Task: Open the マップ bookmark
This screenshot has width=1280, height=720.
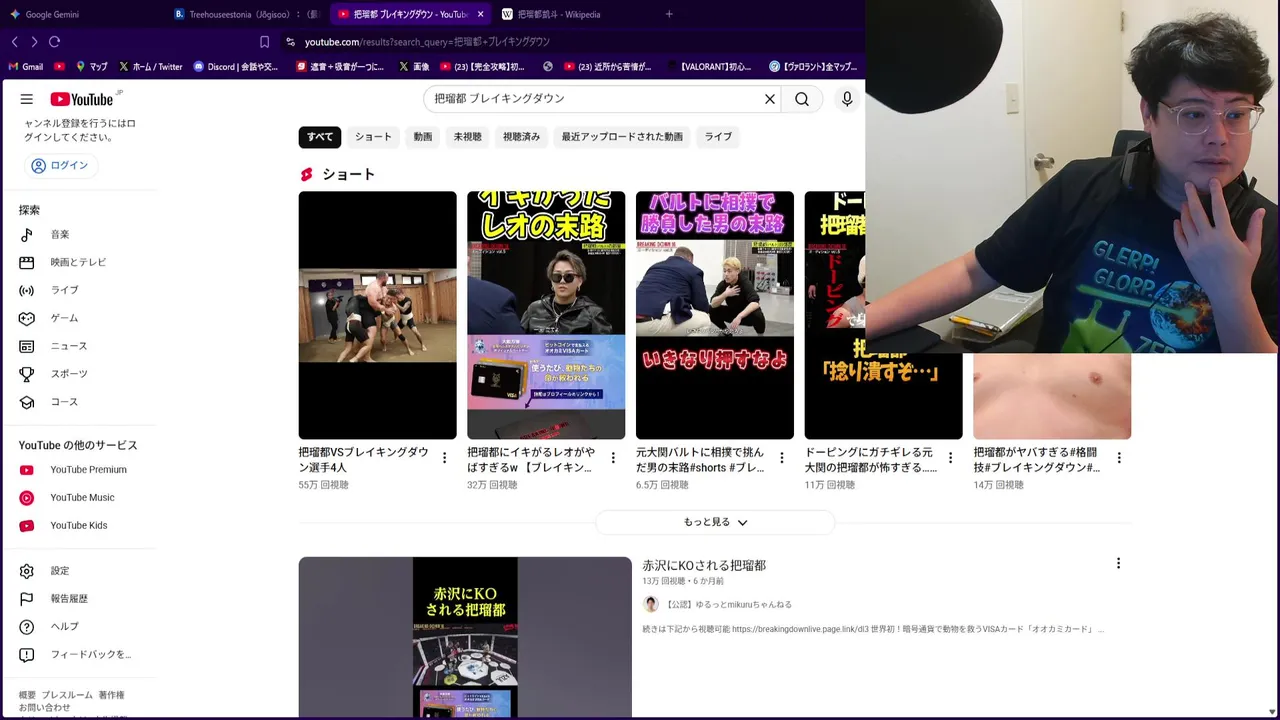Action: [x=91, y=67]
